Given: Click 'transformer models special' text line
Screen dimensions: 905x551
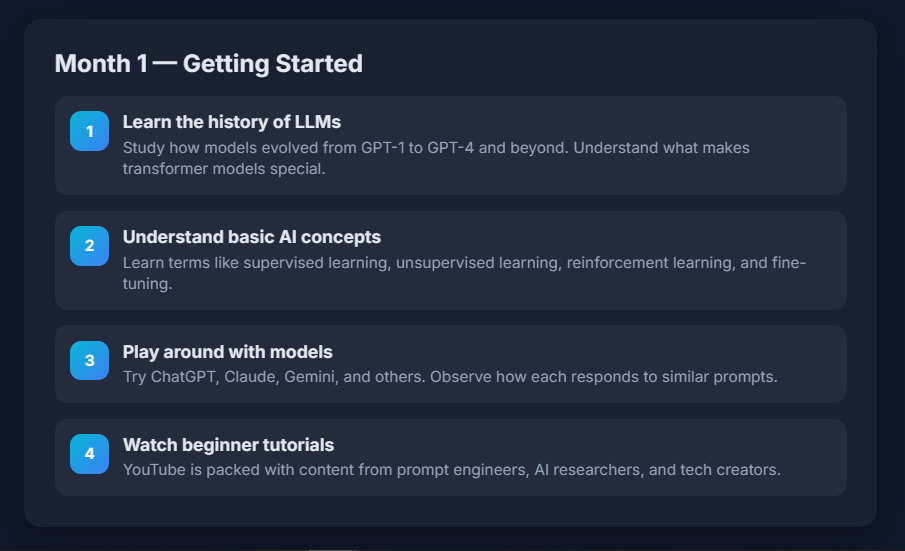Looking at the screenshot, I should click(224, 169).
